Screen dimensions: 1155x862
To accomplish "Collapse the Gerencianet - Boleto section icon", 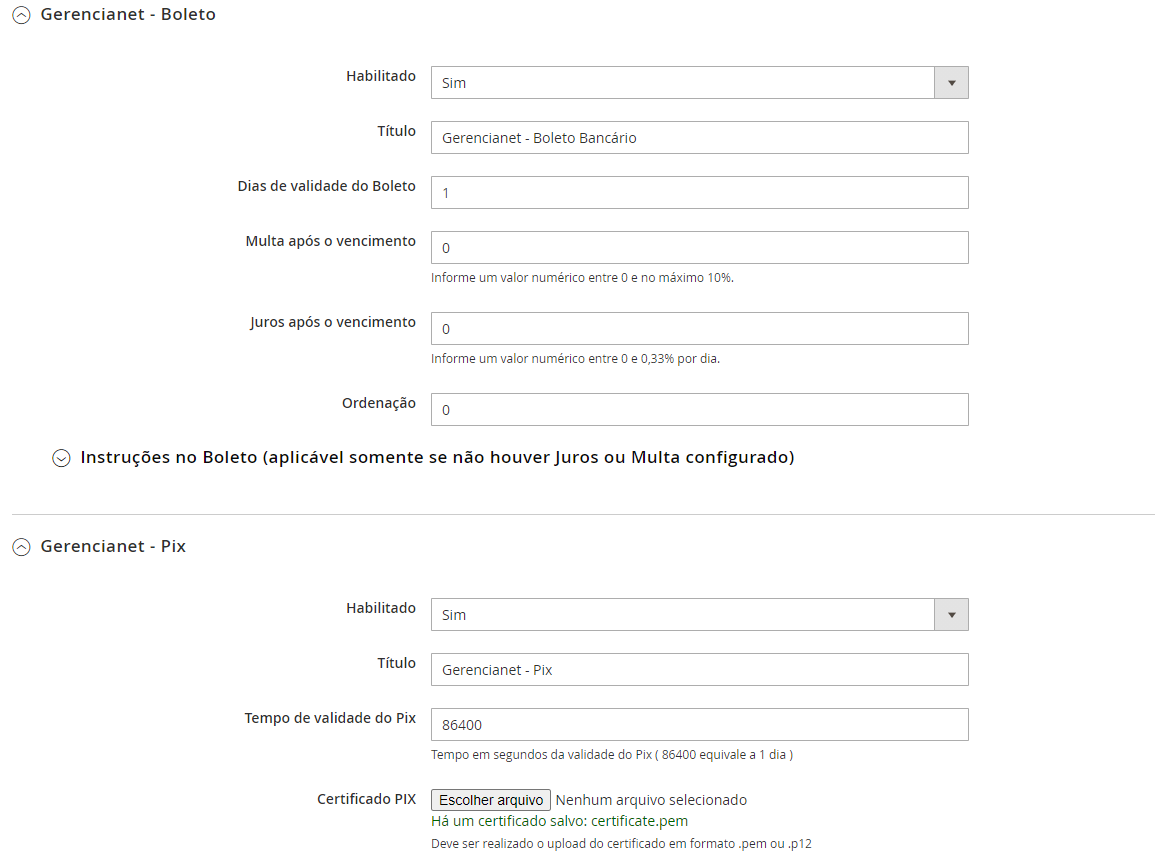I will click(x=21, y=16).
